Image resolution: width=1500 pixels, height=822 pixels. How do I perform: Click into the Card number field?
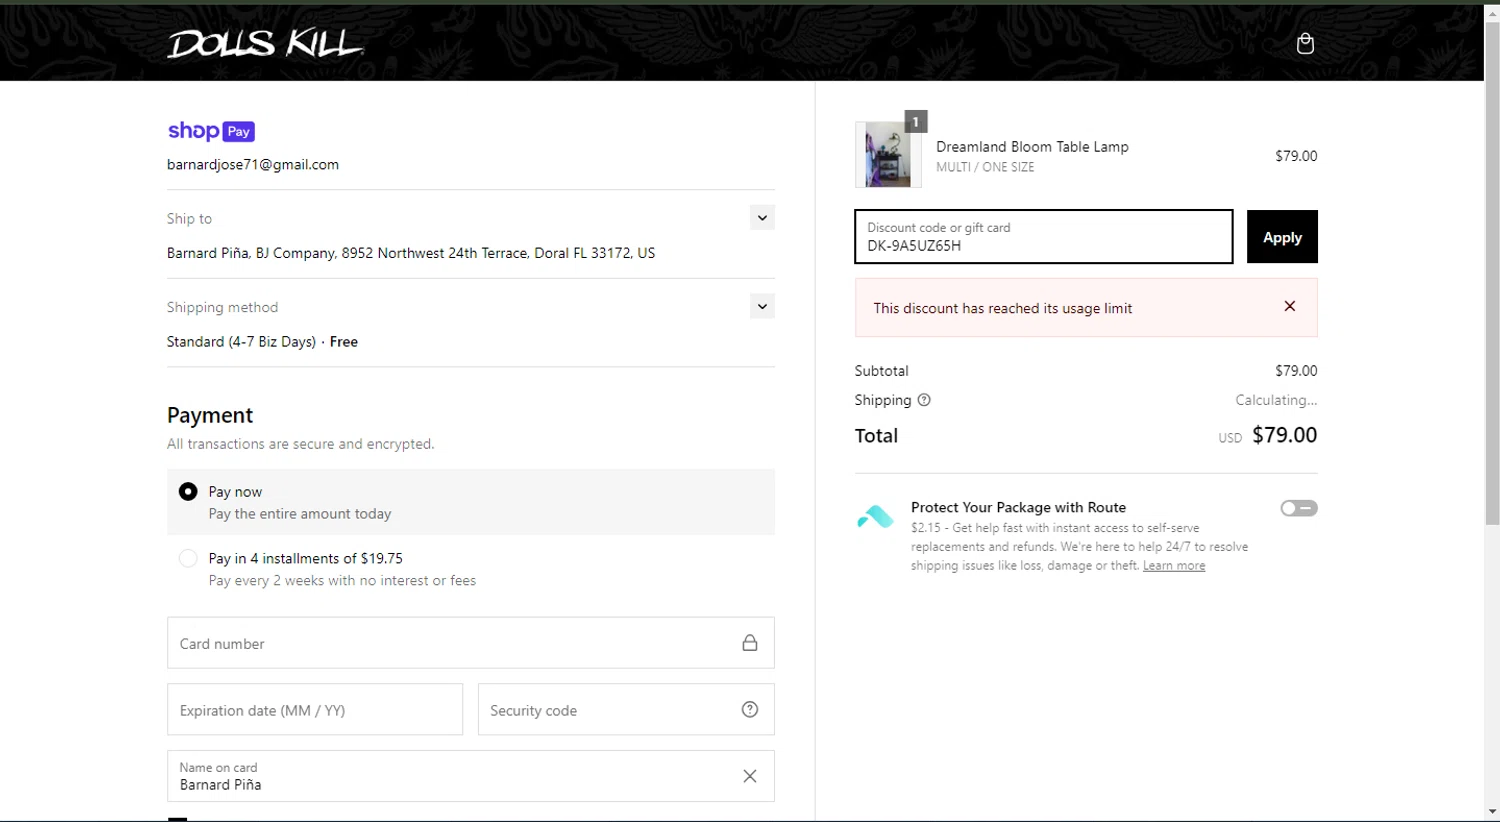[471, 643]
